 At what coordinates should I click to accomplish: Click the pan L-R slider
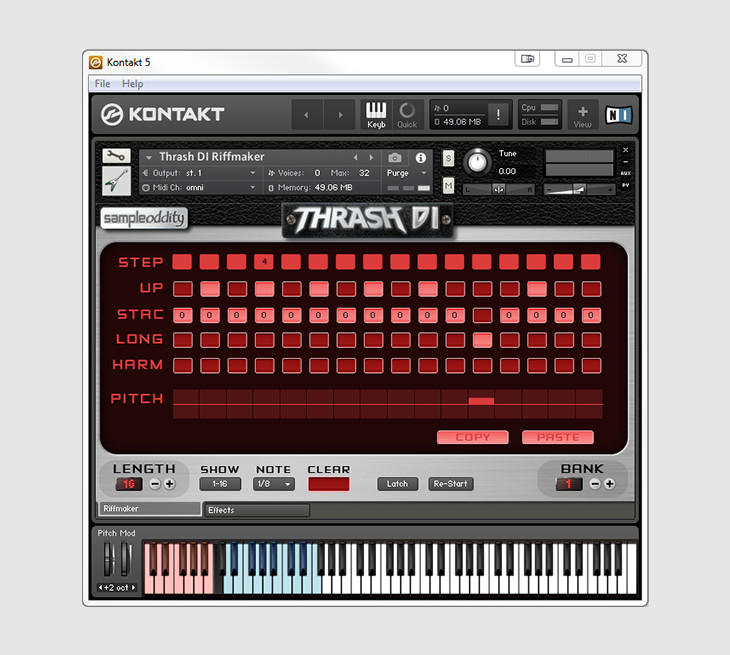499,189
